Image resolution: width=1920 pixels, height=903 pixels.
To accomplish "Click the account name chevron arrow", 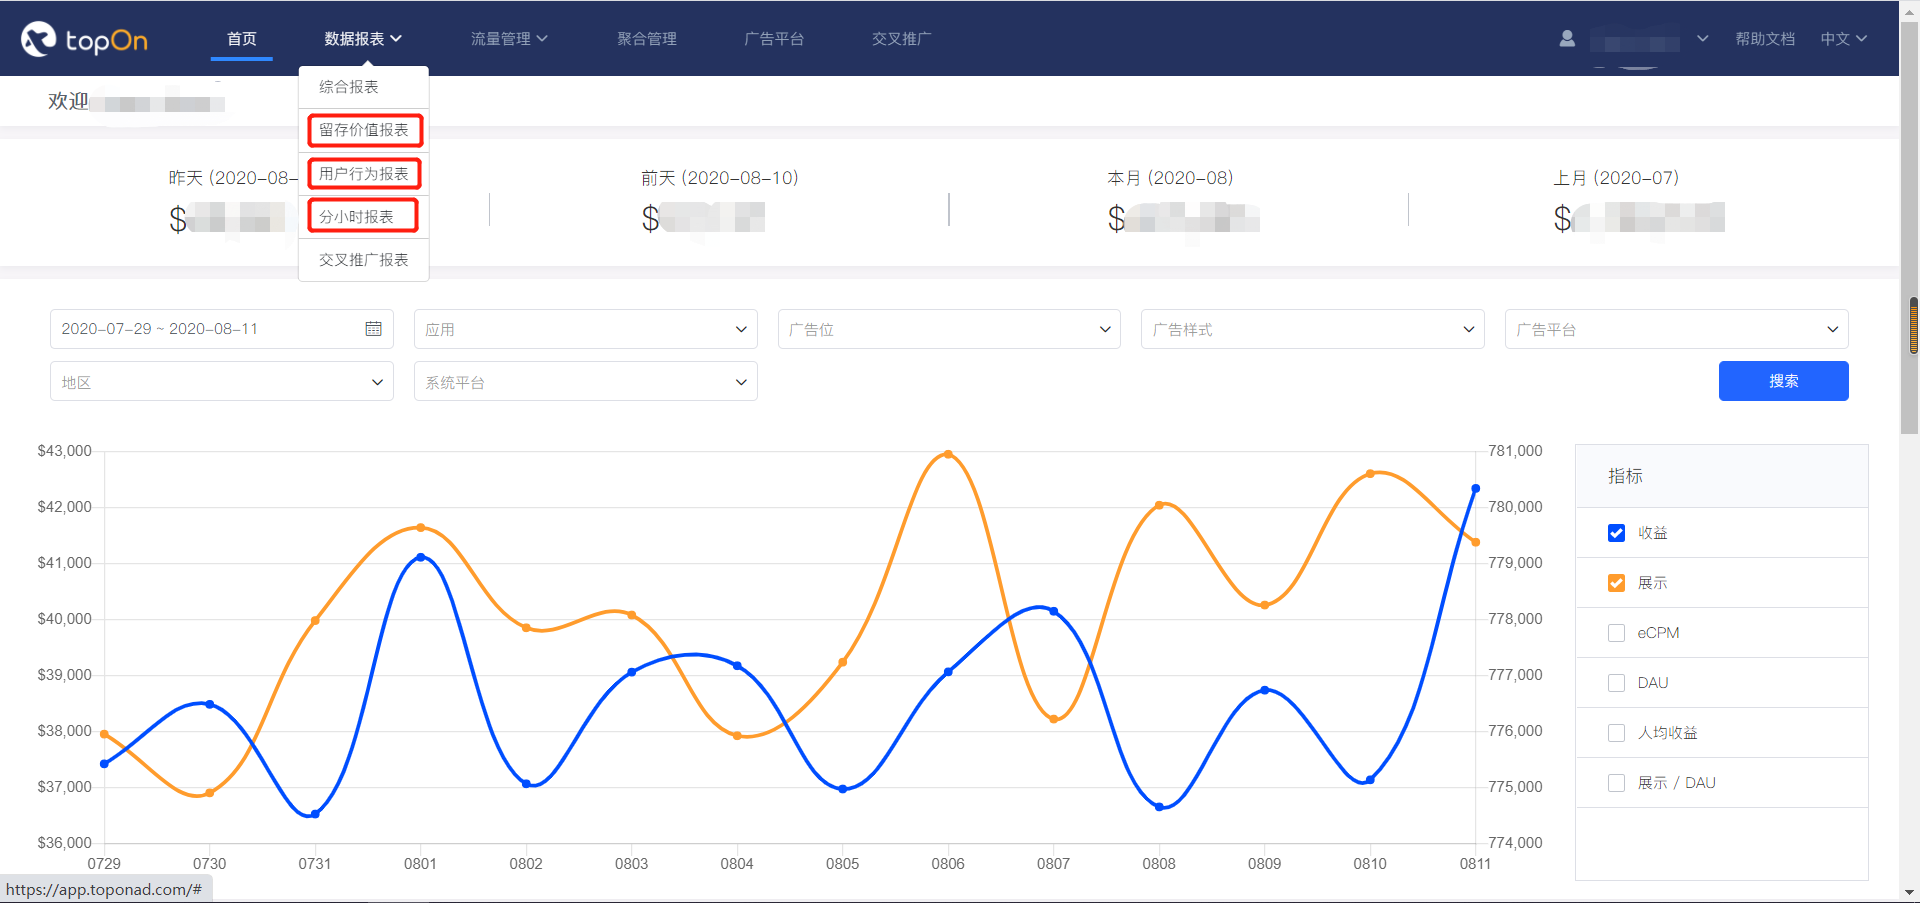I will pos(1702,39).
